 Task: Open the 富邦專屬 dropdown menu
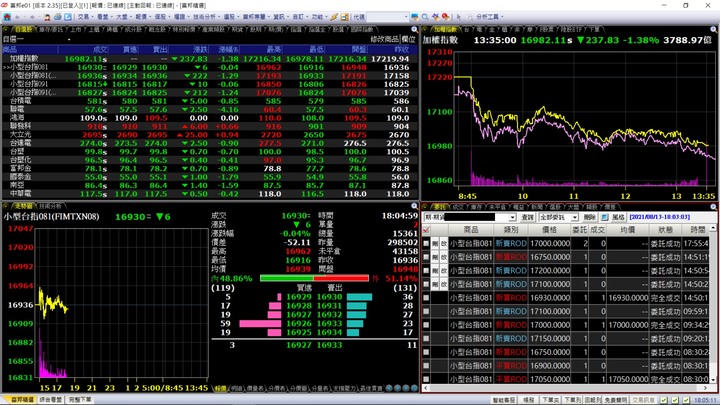(x=256, y=17)
